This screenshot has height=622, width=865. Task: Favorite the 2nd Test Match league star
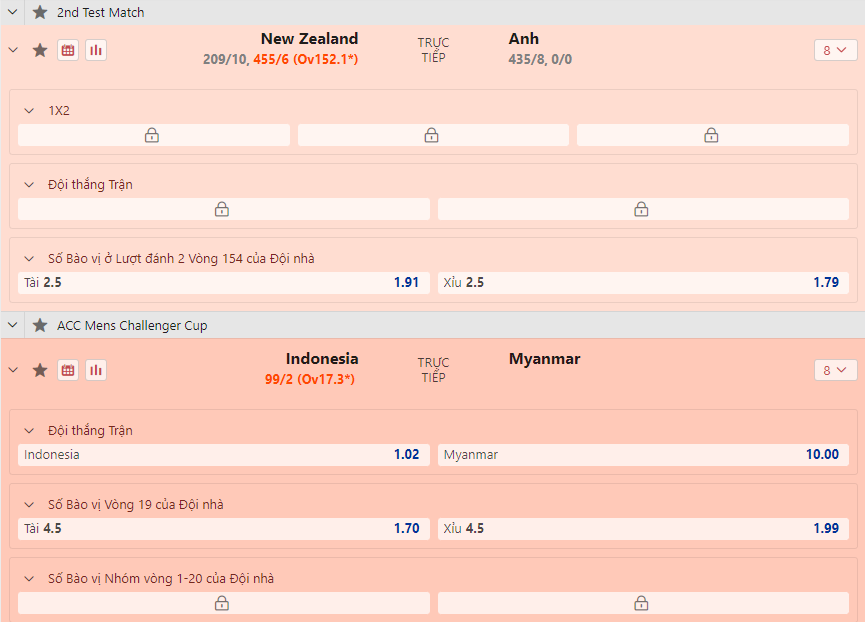click(40, 12)
